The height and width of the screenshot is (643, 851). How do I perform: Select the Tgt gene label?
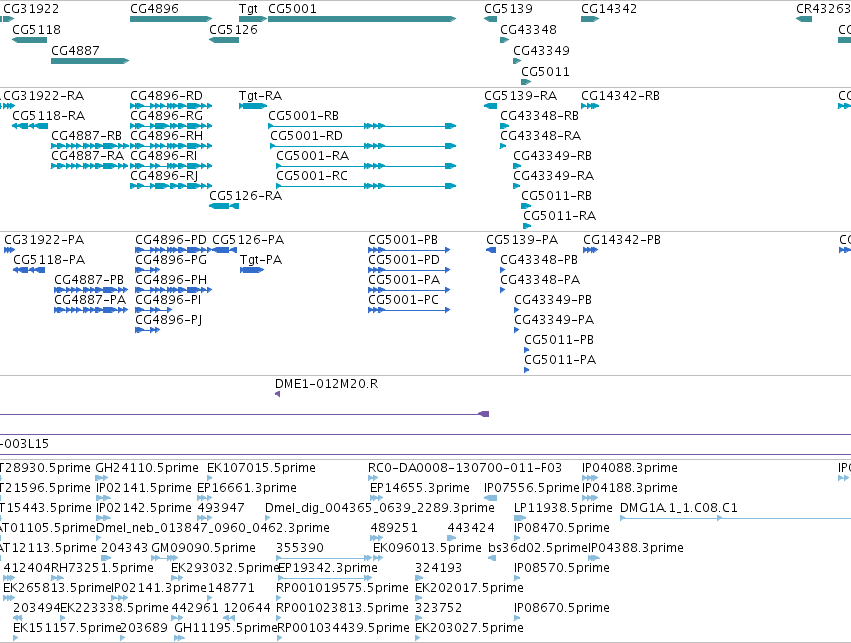(x=248, y=9)
